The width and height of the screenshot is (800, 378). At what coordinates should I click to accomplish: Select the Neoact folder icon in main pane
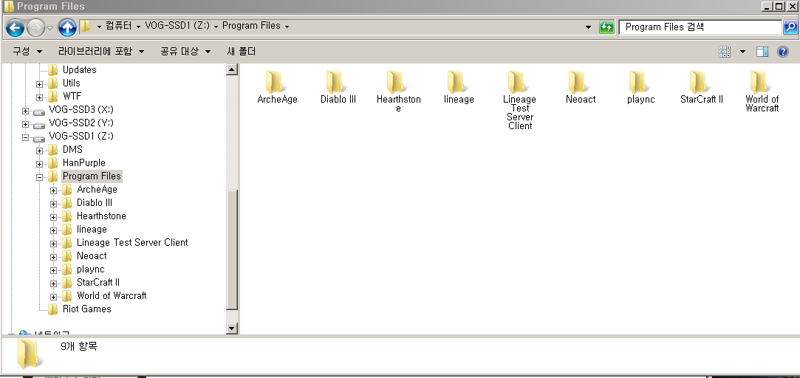point(580,87)
